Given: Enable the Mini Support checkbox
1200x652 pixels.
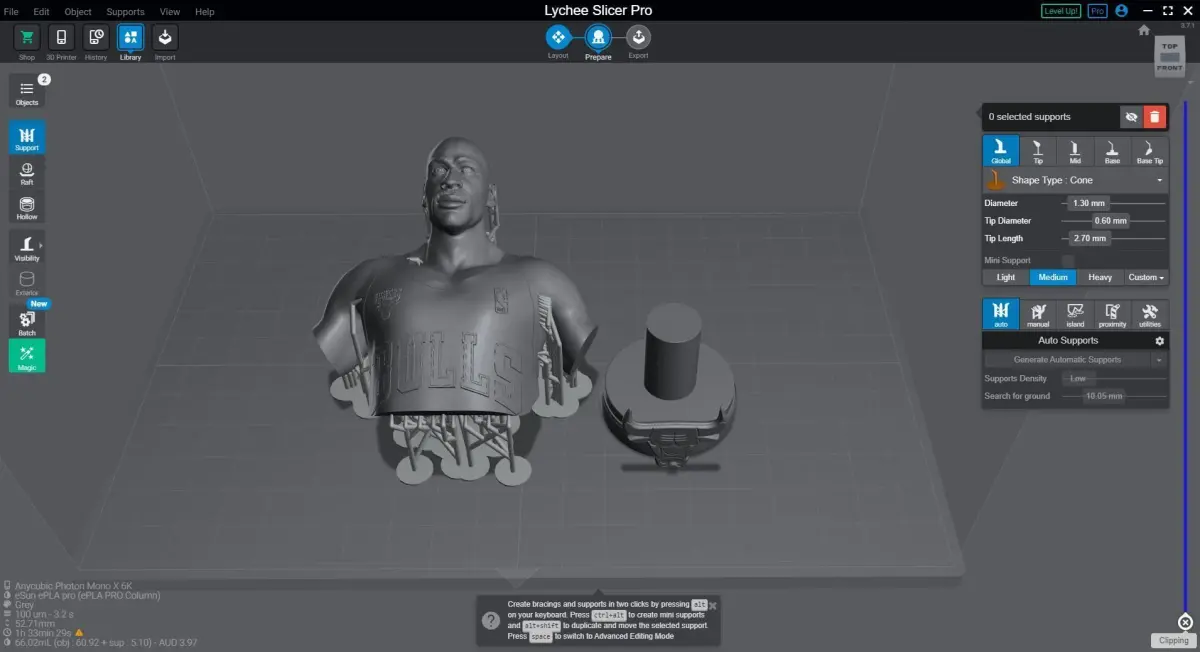Looking at the screenshot, I should [1068, 260].
